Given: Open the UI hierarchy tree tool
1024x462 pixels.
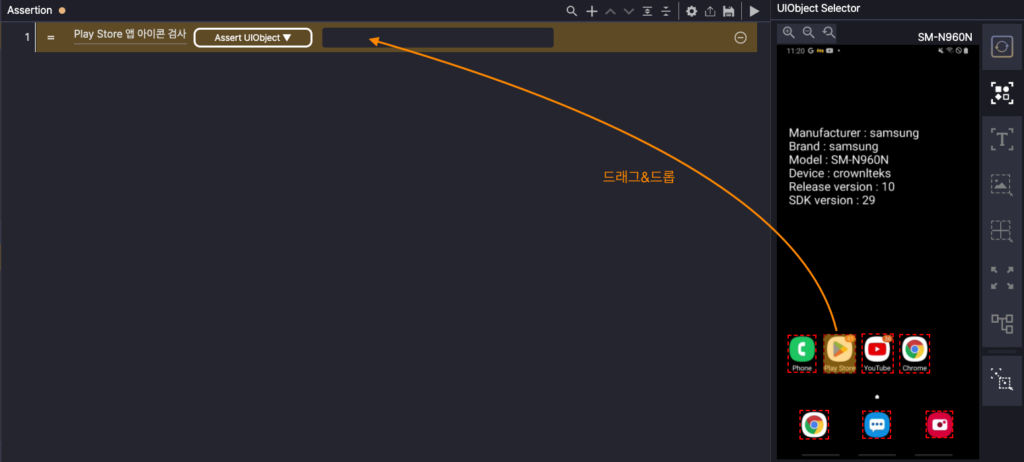Looking at the screenshot, I should (1001, 323).
